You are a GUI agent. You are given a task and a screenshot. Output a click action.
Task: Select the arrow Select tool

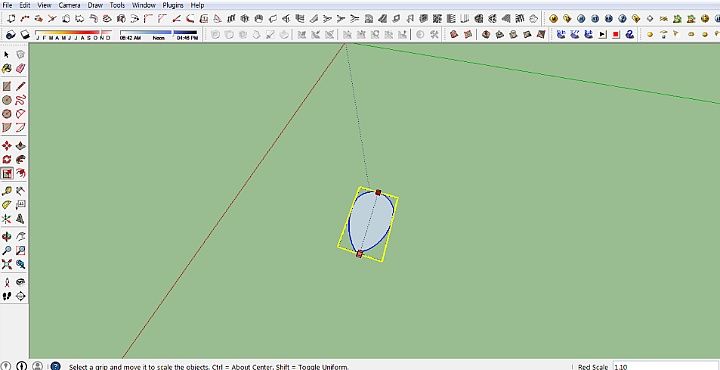point(6,55)
